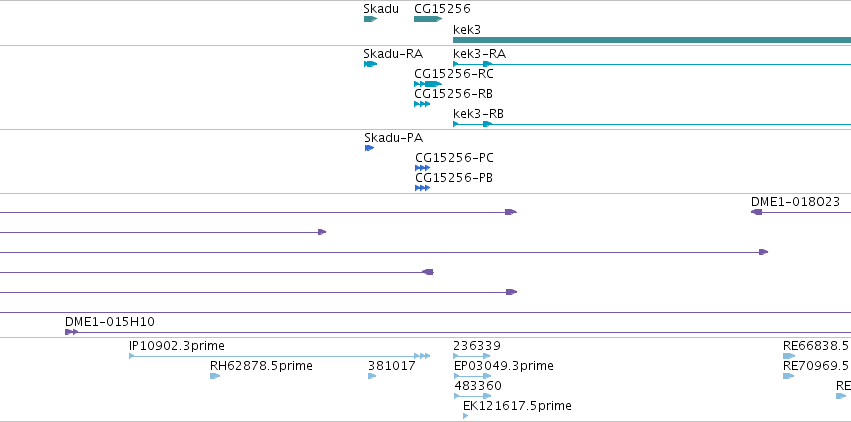
Task: Select the CG15256-RC transcript arrow
Action: 428,84
